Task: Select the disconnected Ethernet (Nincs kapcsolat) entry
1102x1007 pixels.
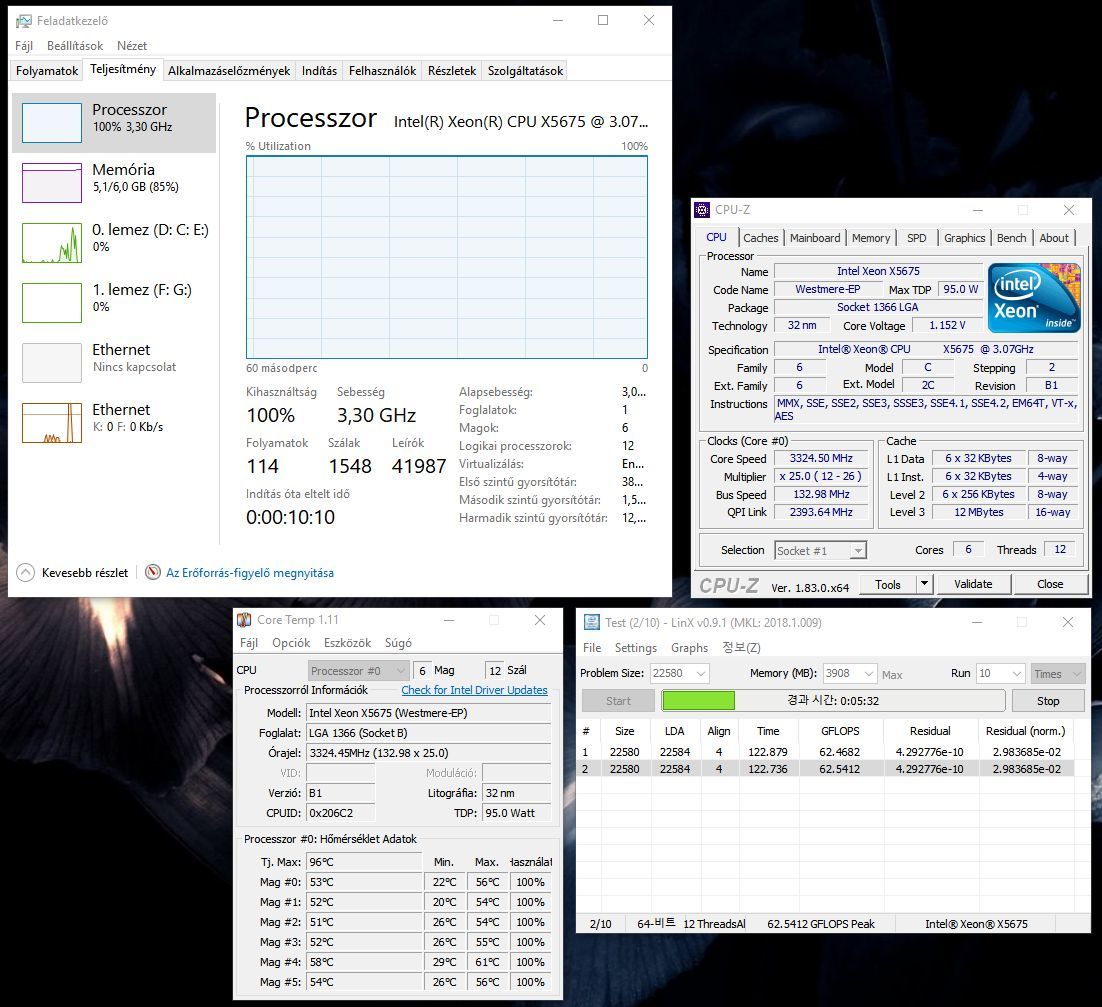Action: 114,363
